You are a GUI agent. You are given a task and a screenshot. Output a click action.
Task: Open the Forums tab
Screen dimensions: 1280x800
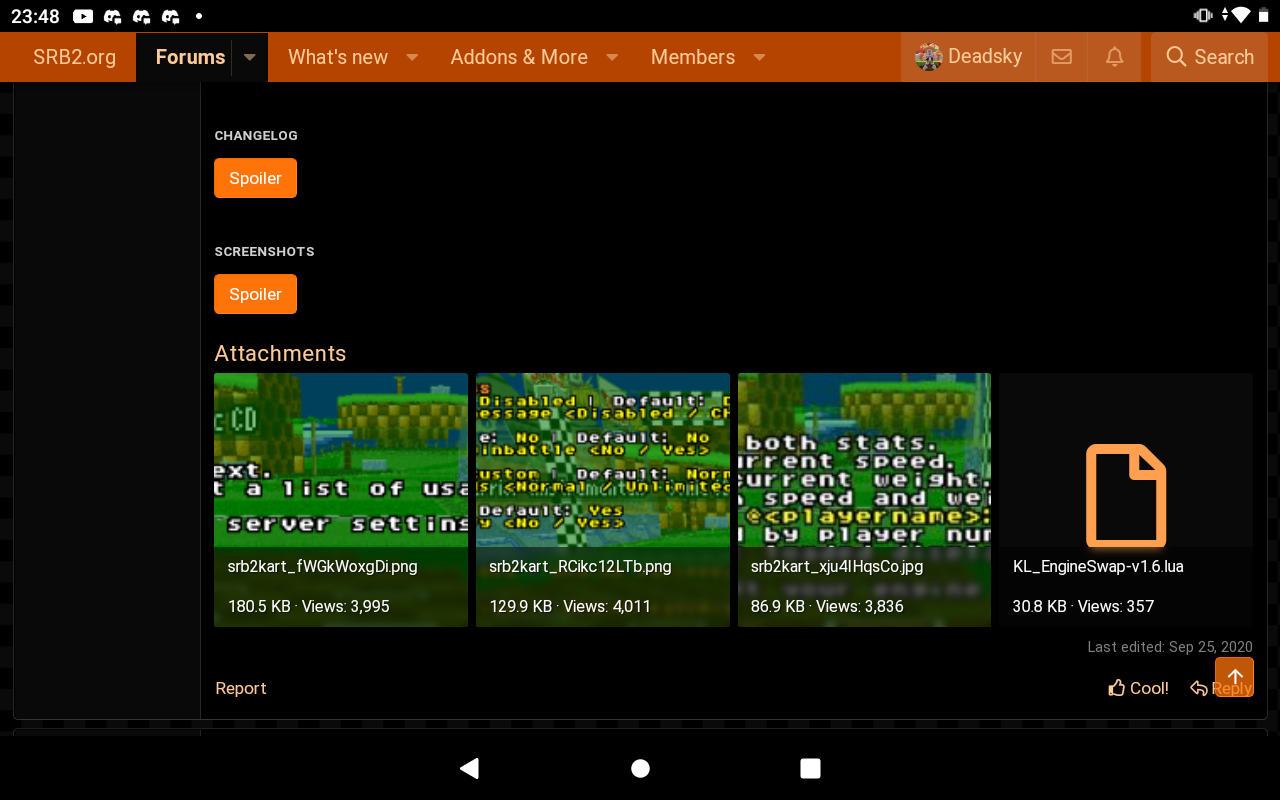[x=190, y=57]
